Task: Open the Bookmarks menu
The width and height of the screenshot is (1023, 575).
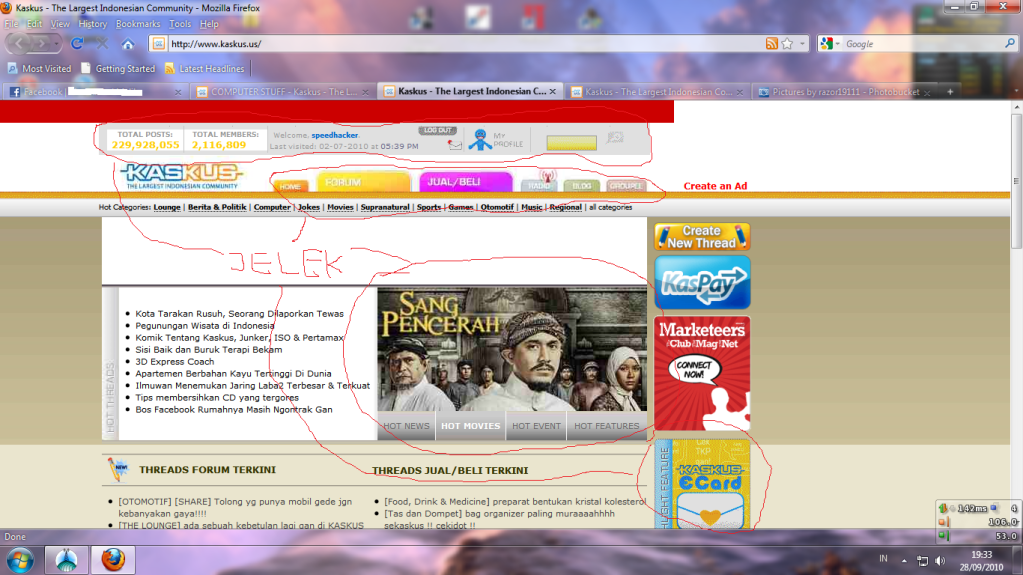Action: pos(138,23)
